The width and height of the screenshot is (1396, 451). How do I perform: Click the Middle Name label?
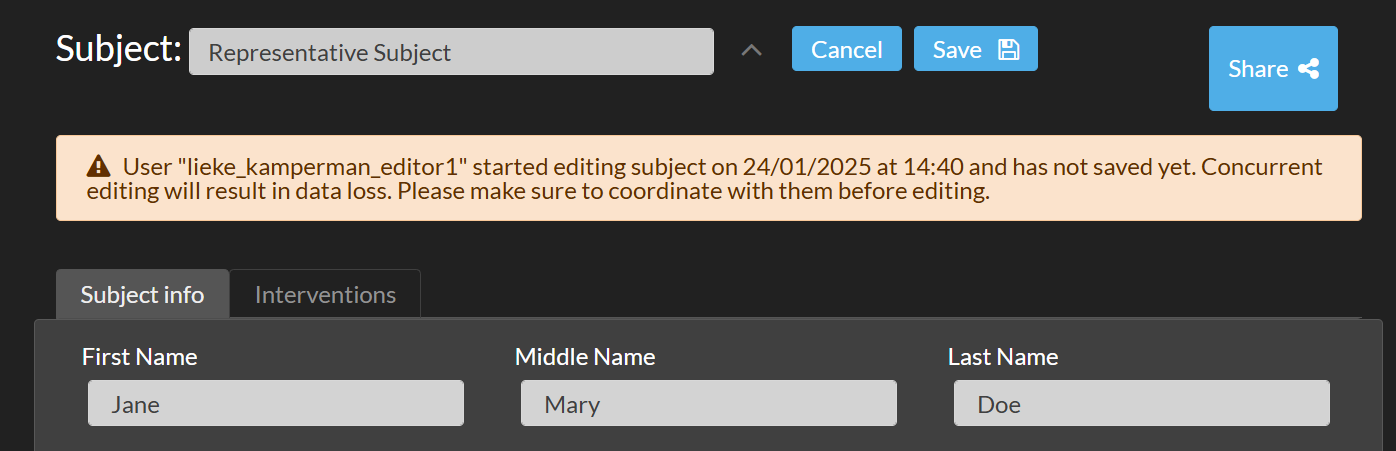[585, 356]
